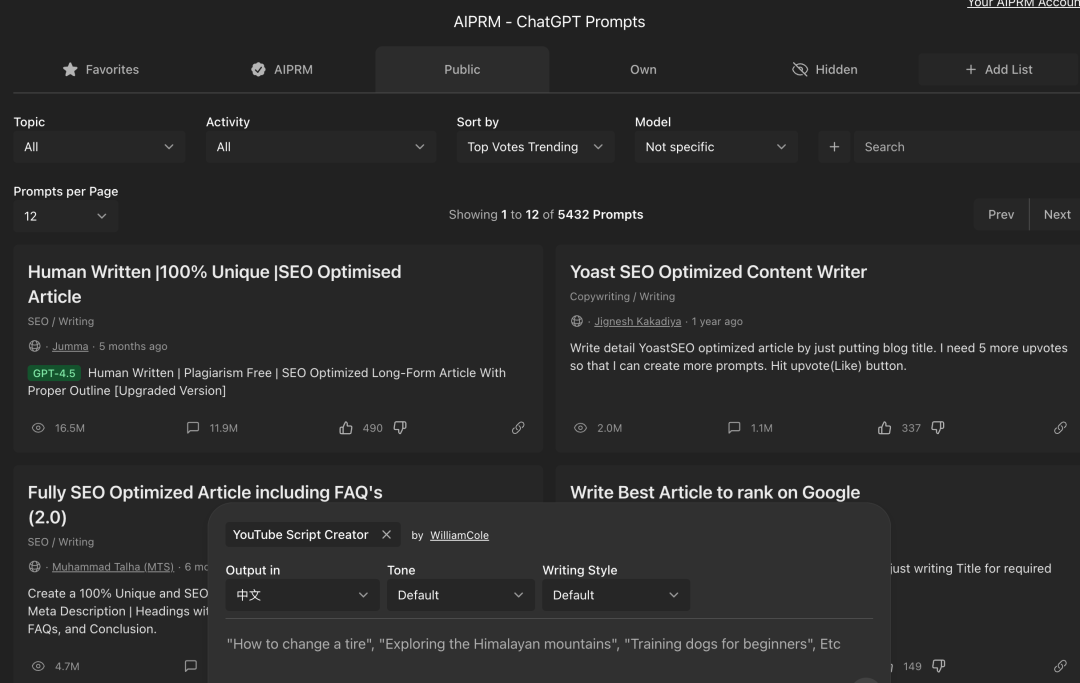1080x683 pixels.
Task: Copy link of Yoast SEO Content Writer prompt
Action: (1060, 428)
